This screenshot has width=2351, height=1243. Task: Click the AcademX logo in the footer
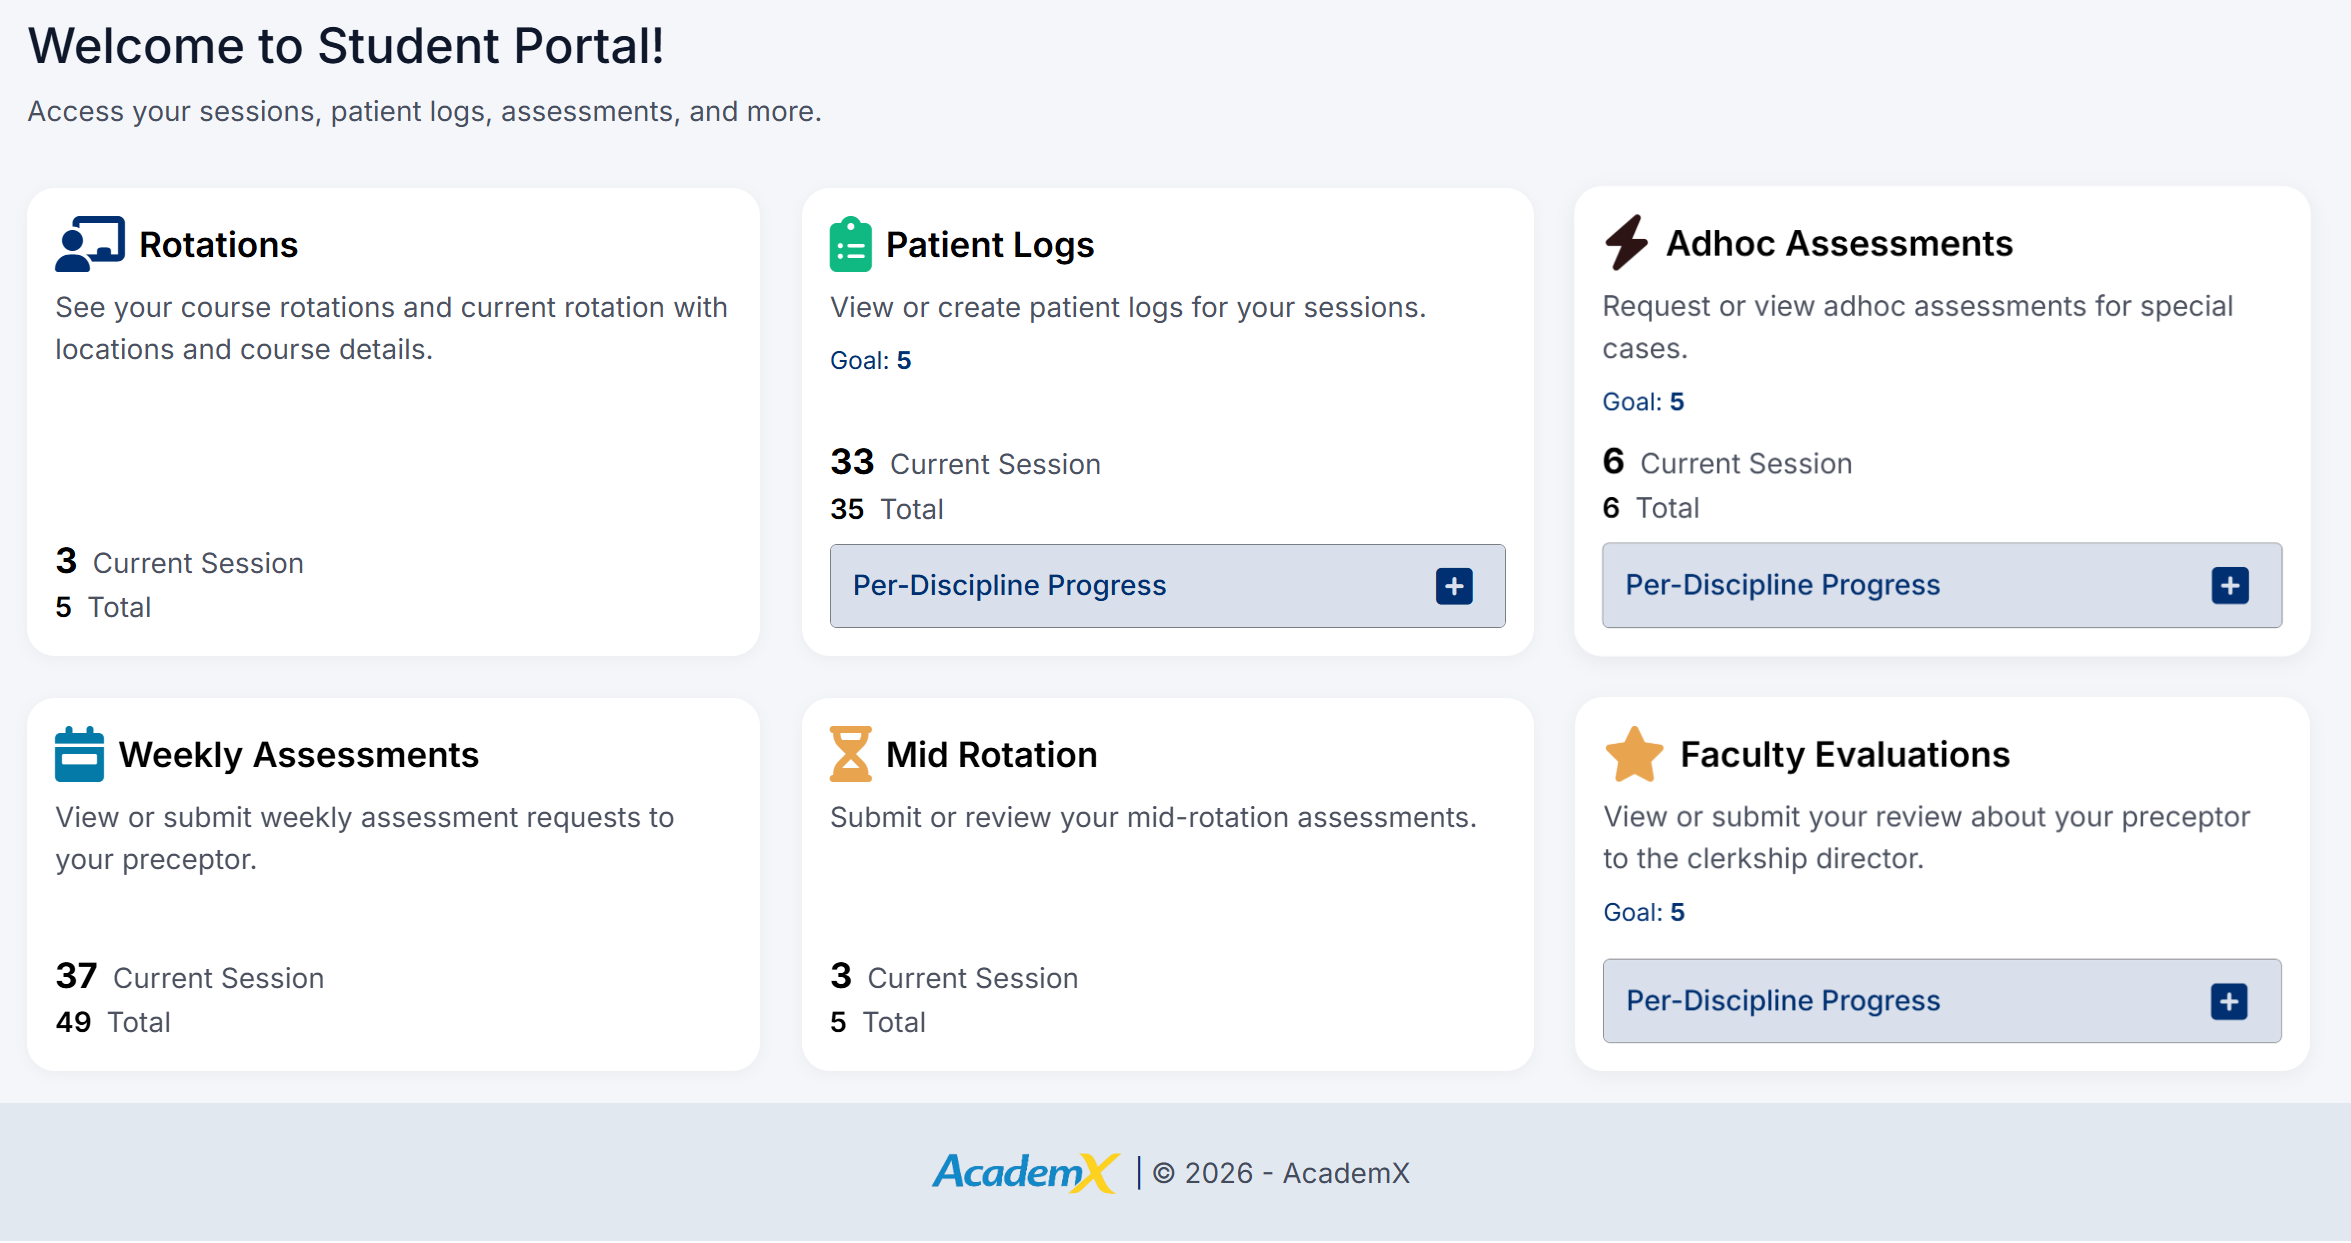point(1026,1172)
